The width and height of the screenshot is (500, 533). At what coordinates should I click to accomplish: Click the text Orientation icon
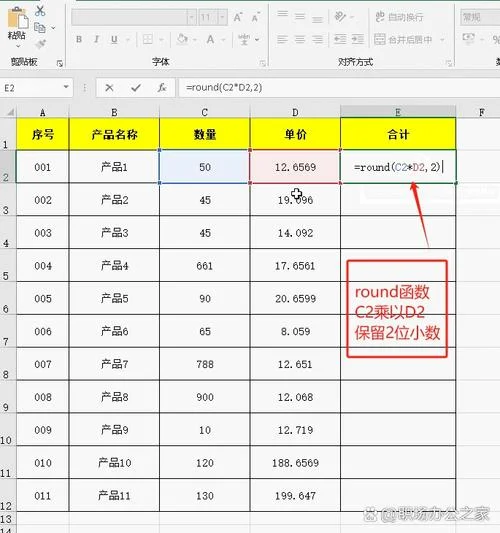340,16
